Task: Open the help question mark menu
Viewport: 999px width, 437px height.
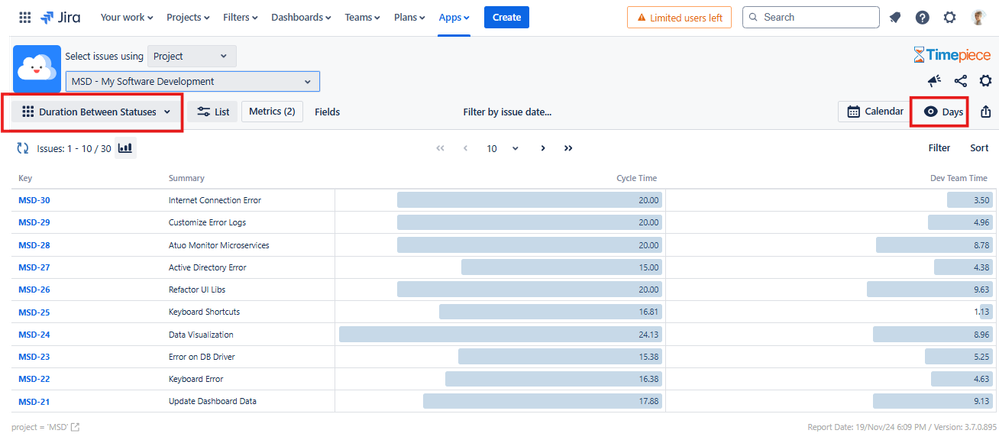Action: tap(922, 18)
